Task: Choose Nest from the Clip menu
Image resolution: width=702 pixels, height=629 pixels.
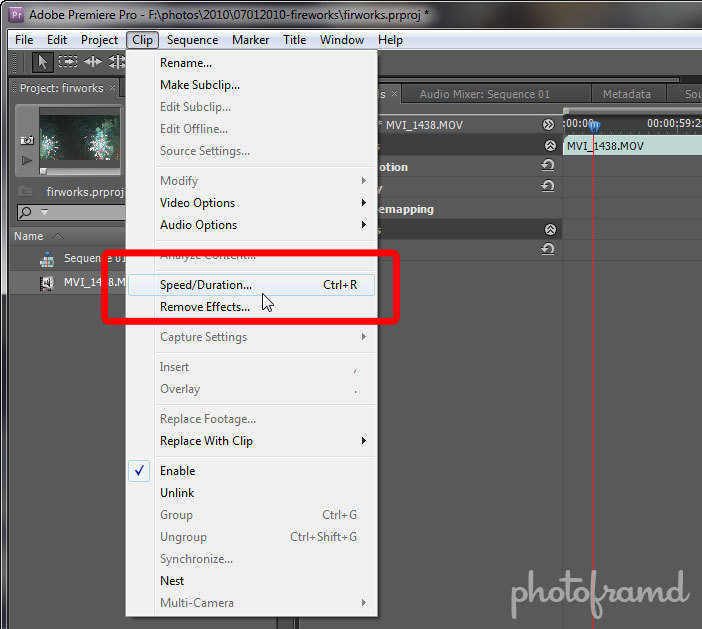Action: 252,581
